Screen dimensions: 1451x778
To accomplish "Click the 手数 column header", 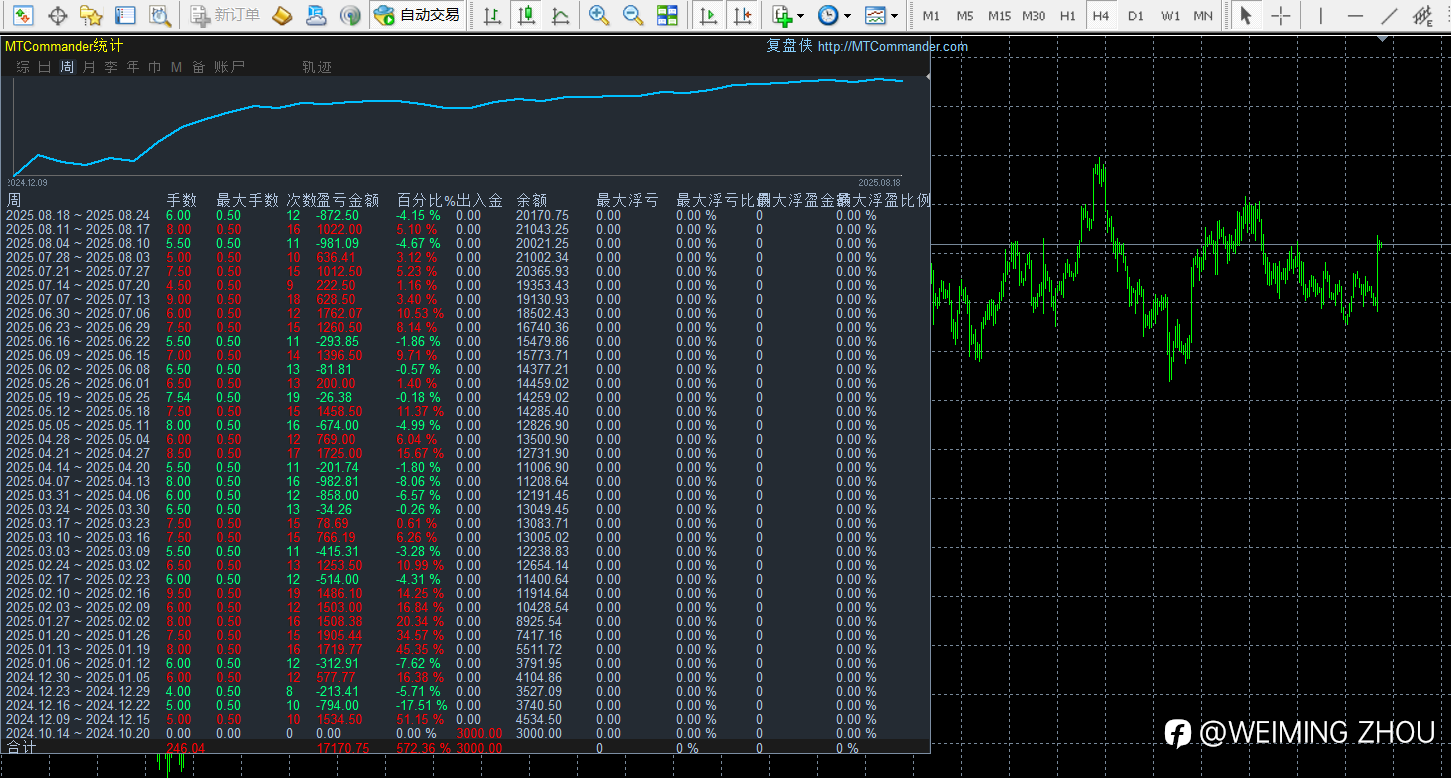I will 182,200.
